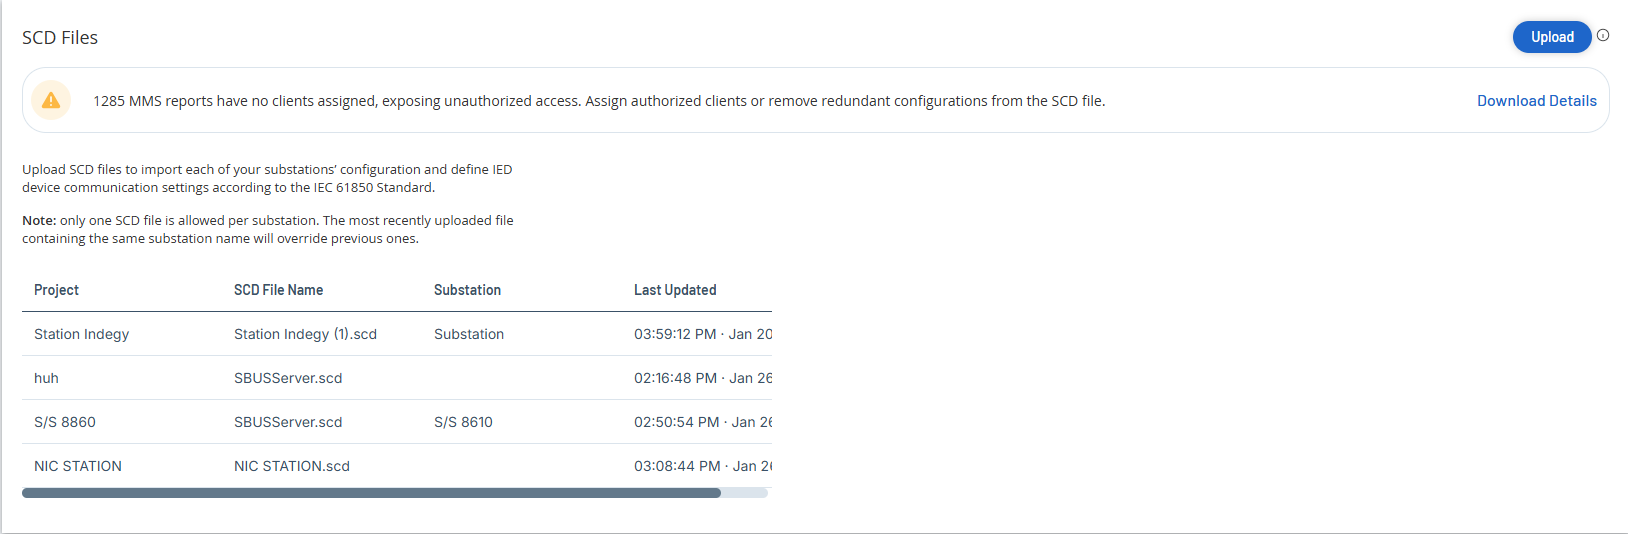Click SBUSServer.scd in the huh row
1628x534 pixels.
pos(288,378)
